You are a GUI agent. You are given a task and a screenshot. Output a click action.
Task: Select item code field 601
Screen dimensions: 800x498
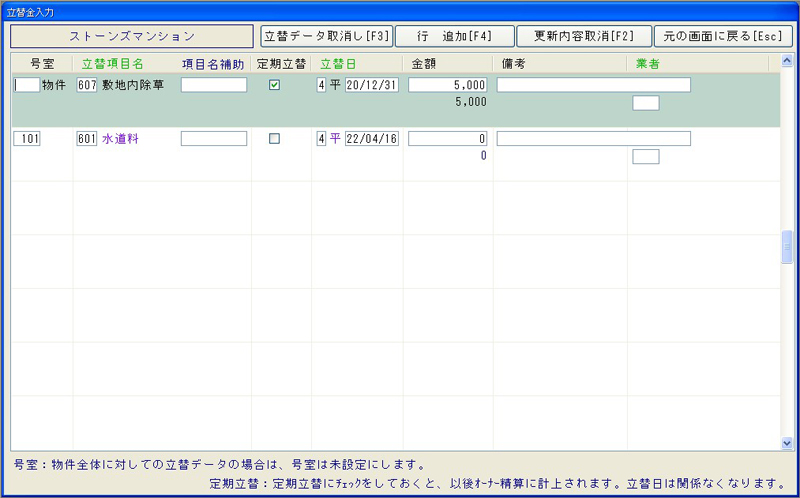coord(86,139)
